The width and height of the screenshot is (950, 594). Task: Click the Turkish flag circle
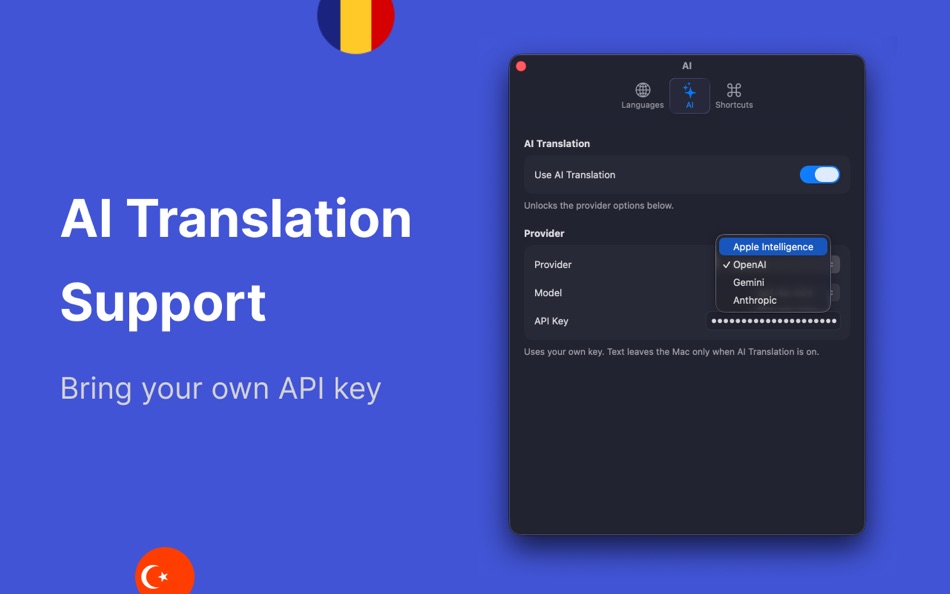[165, 571]
